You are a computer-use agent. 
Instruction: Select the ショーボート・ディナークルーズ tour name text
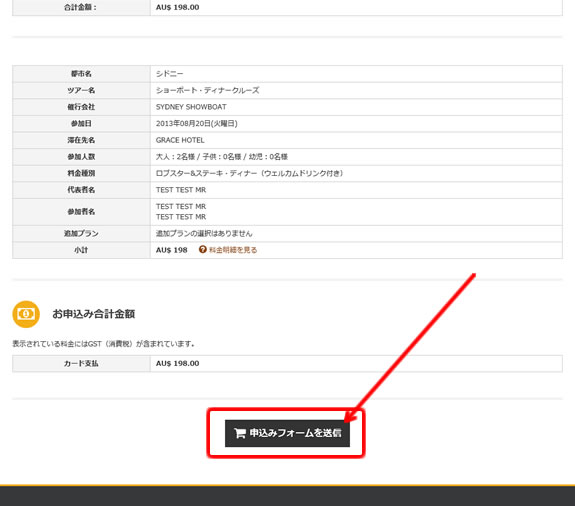pyautogui.click(x=208, y=90)
